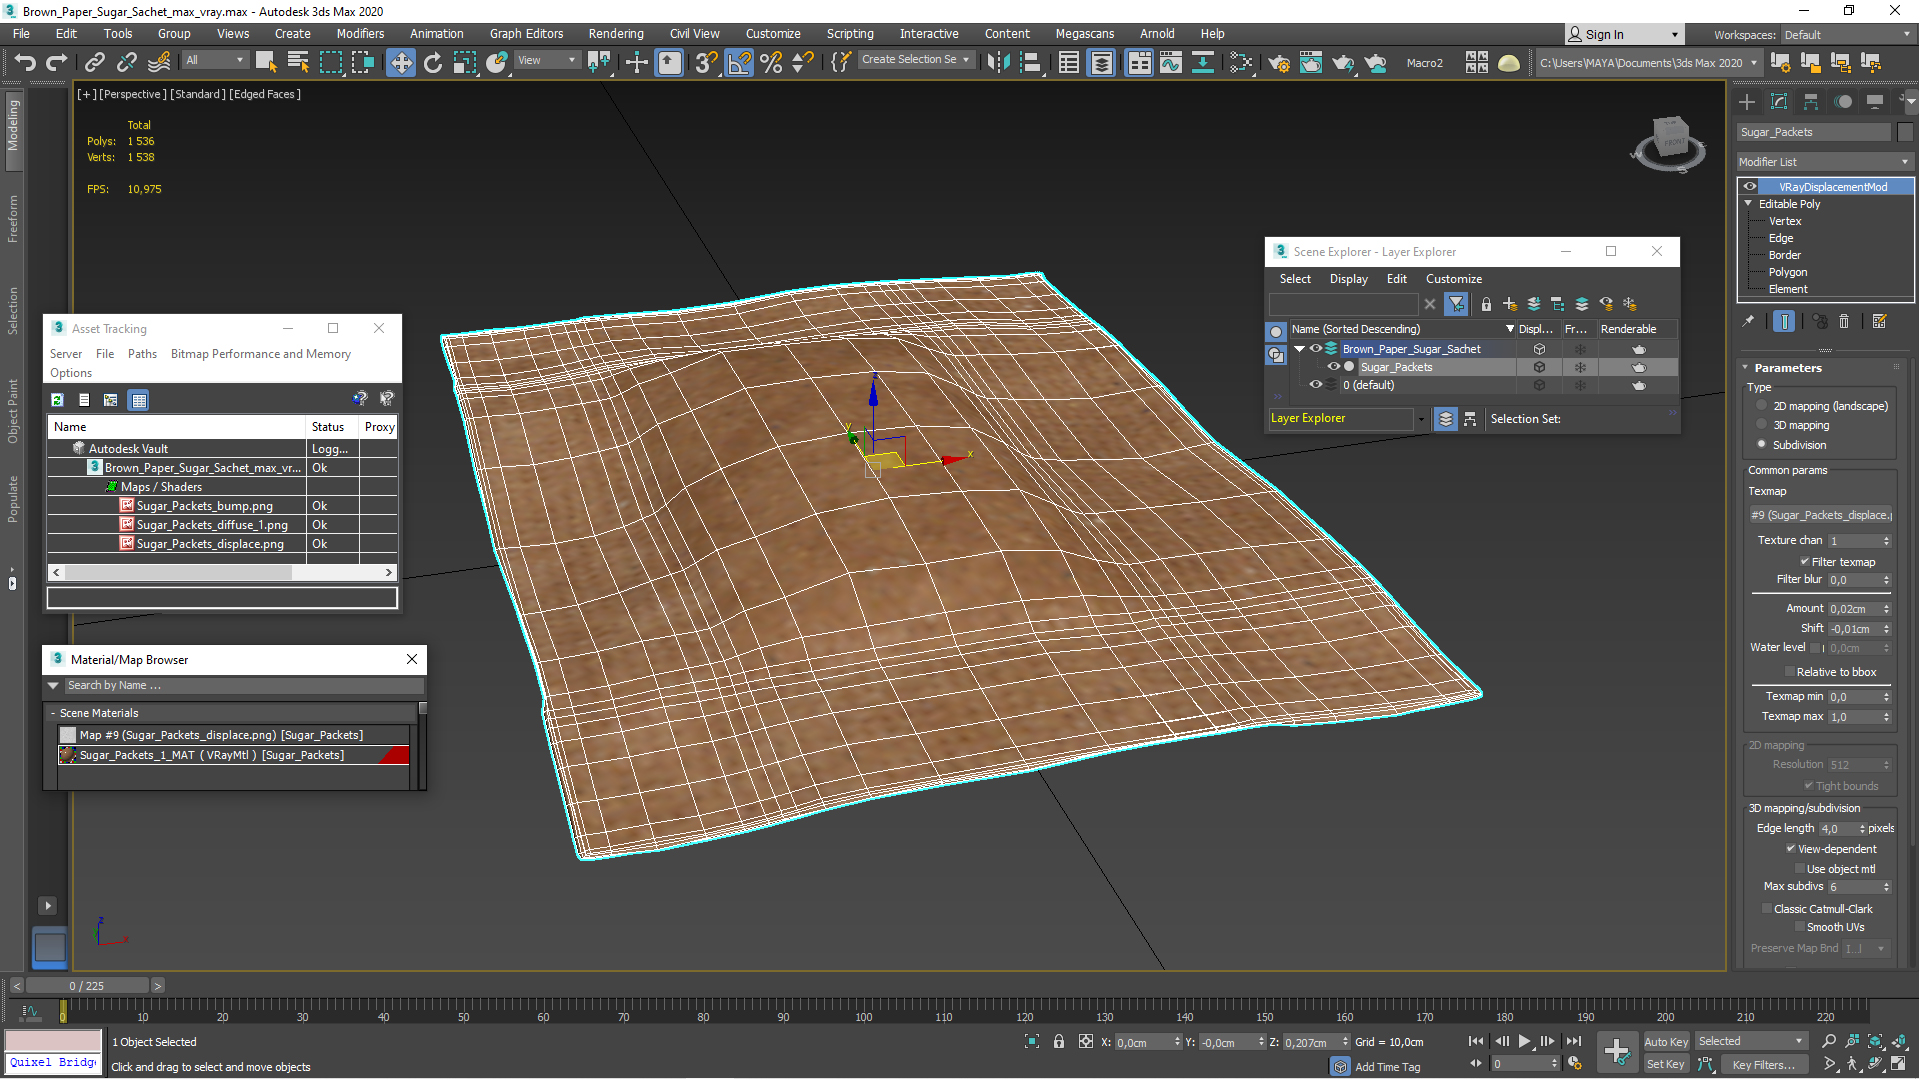Open Paths menu in Asset Tracking

tap(142, 354)
